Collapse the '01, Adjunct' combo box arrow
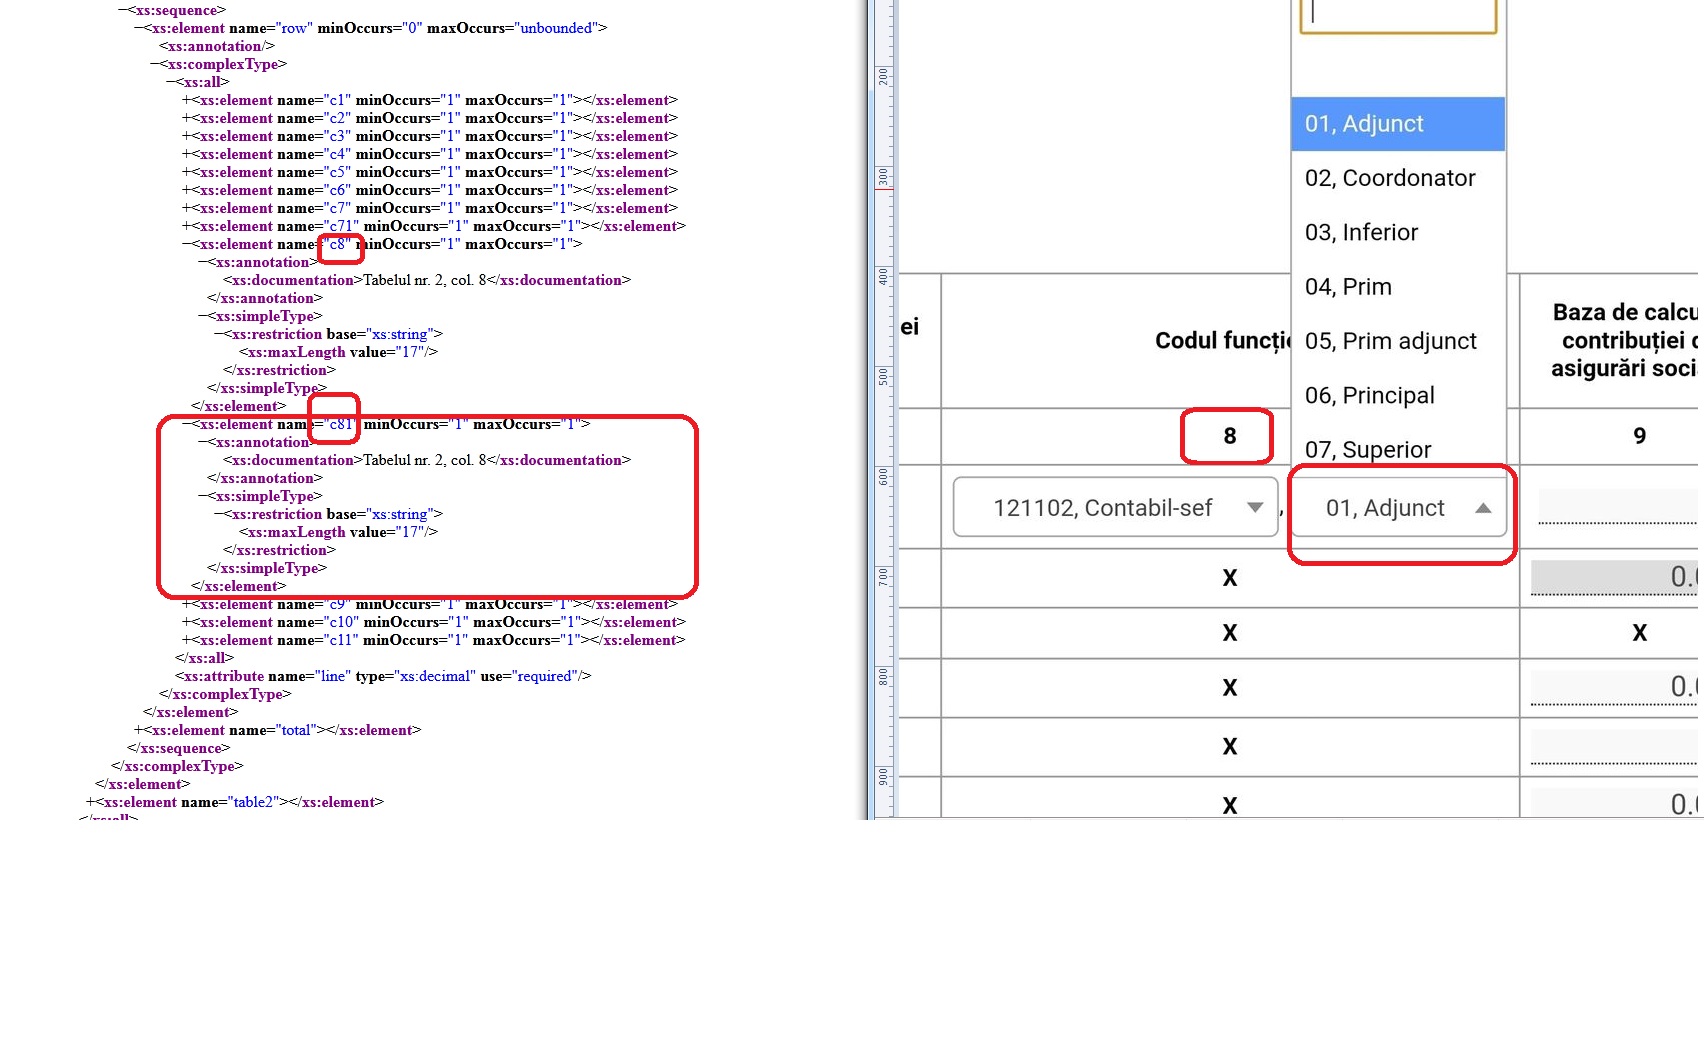1704x1056 pixels. (x=1483, y=508)
